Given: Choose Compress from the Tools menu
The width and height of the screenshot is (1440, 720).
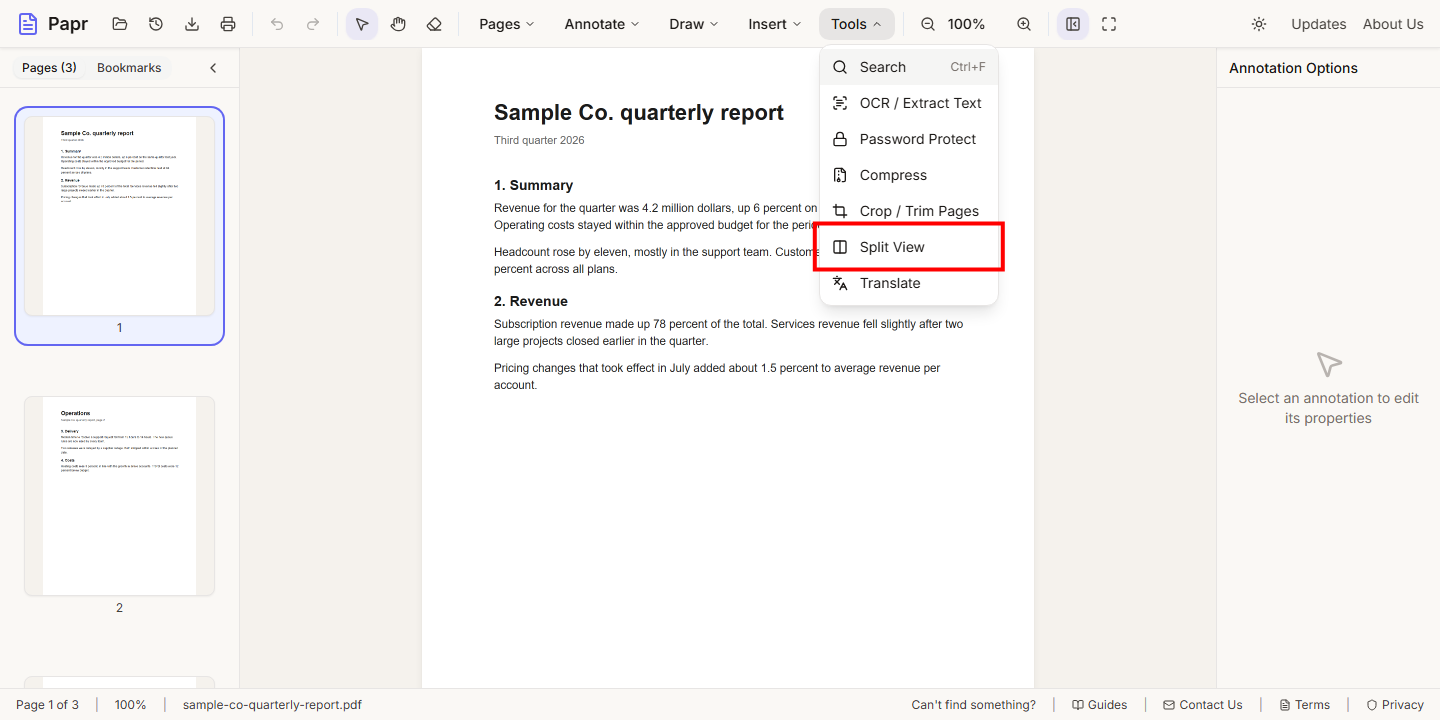Looking at the screenshot, I should coord(909,175).
